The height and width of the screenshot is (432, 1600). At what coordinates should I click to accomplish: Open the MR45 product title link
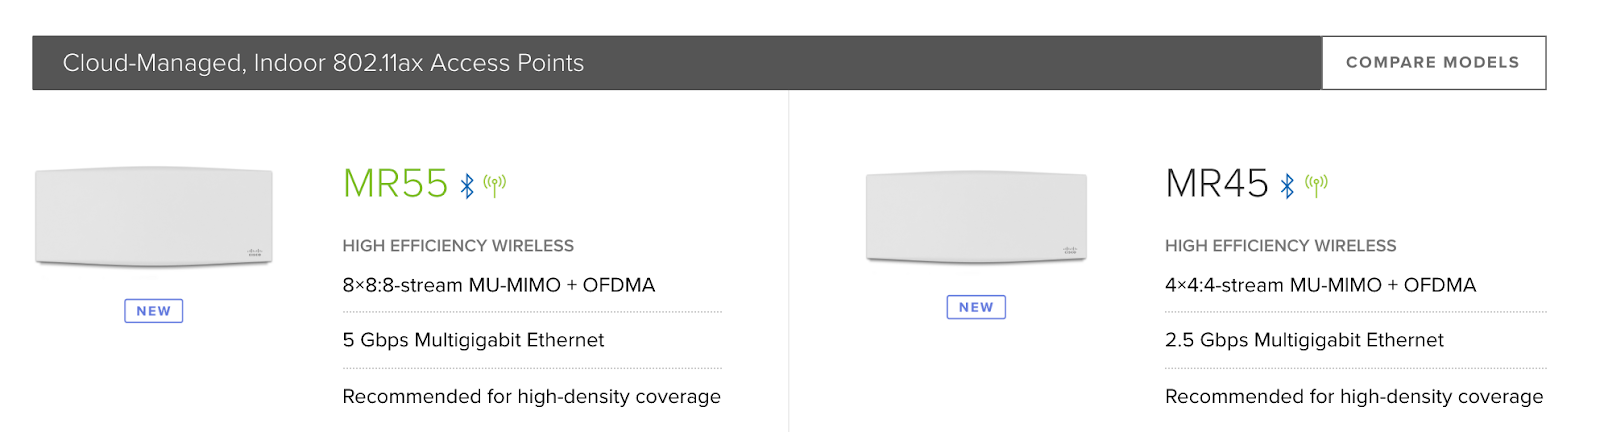coord(1217,184)
